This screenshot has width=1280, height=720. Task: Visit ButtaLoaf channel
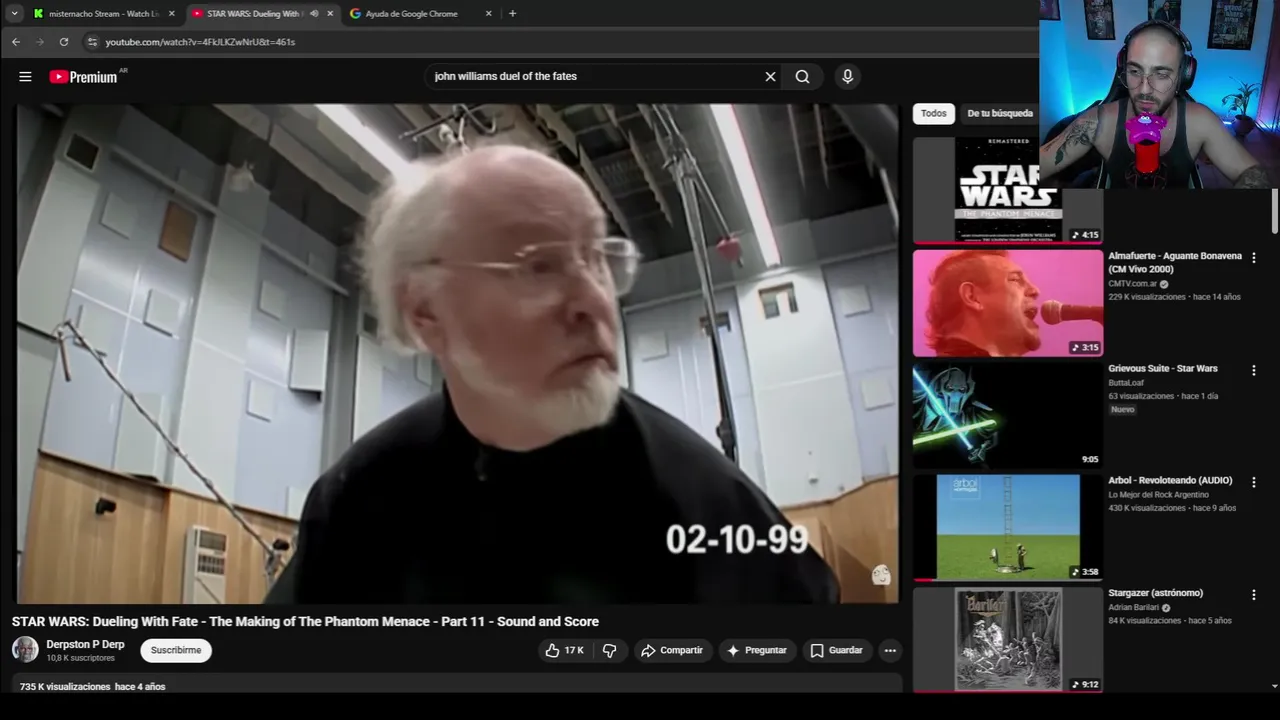tap(1126, 382)
